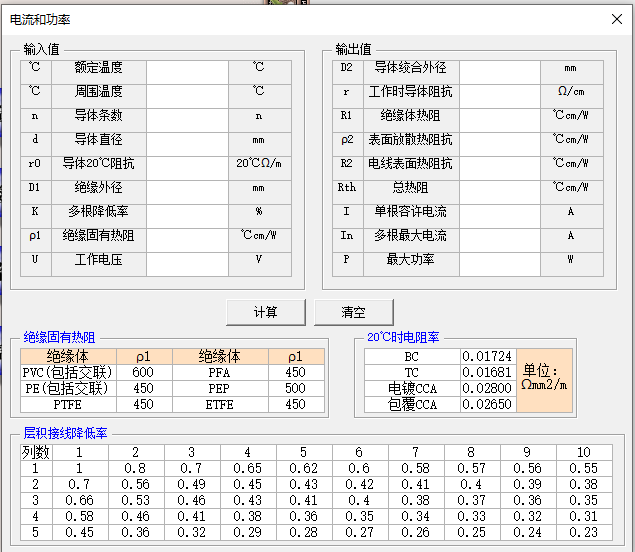This screenshot has width=635, height=552.
Task: Select the 总热阻 output field
Action: [x=499, y=189]
